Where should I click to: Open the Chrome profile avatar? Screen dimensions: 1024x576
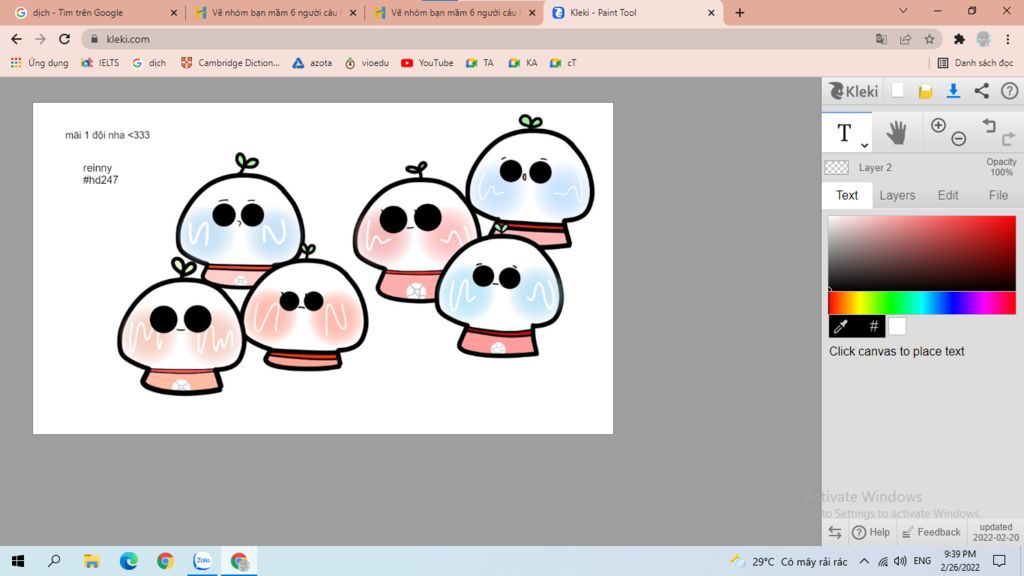(x=984, y=39)
